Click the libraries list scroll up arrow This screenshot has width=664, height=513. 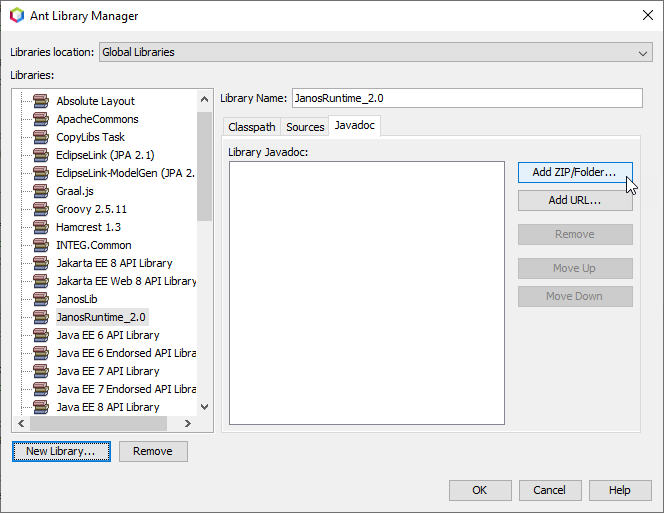pos(205,100)
